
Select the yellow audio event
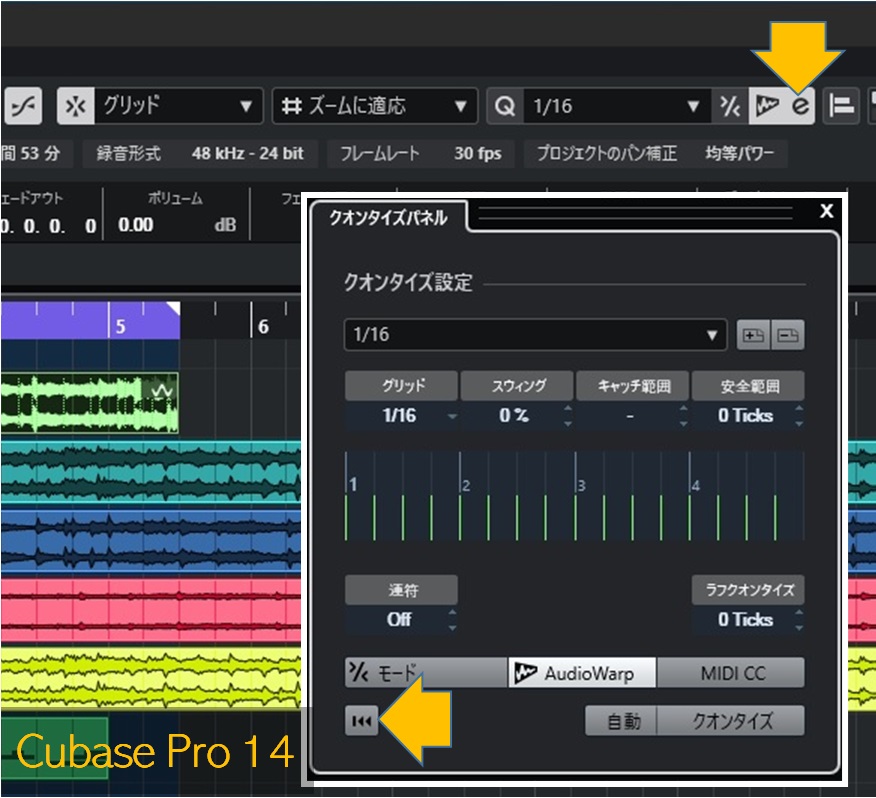coord(151,678)
